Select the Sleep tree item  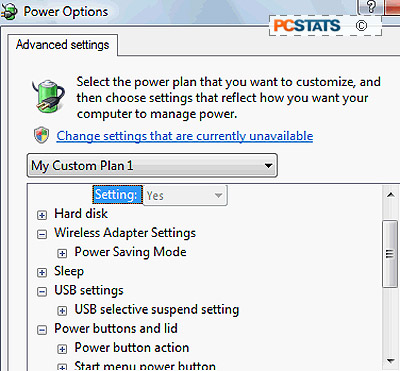69,271
